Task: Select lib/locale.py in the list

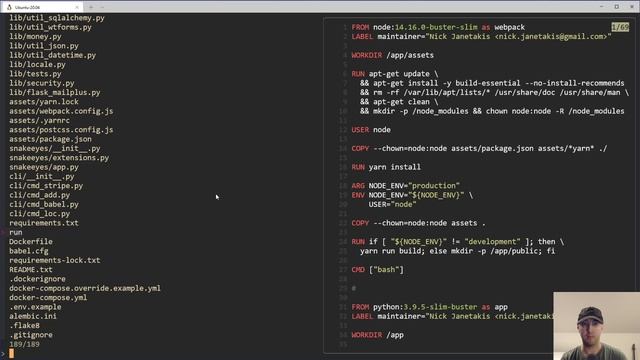Action: pos(37,64)
